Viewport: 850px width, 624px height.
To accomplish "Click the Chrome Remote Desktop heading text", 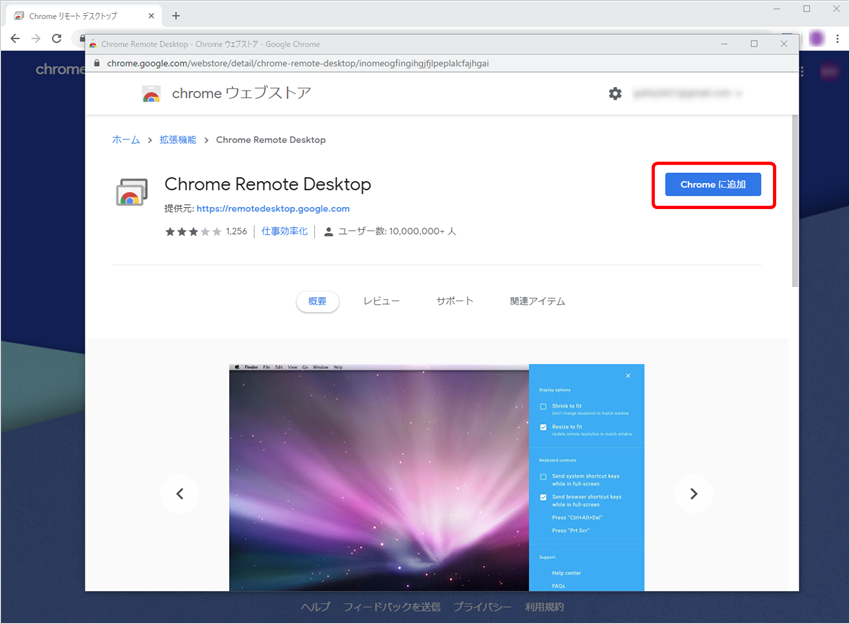I will click(x=268, y=184).
